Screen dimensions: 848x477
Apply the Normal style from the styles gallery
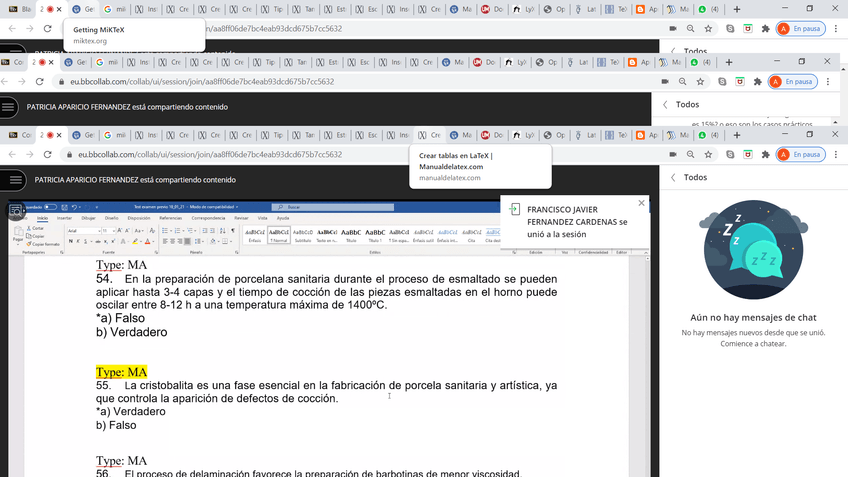278,234
